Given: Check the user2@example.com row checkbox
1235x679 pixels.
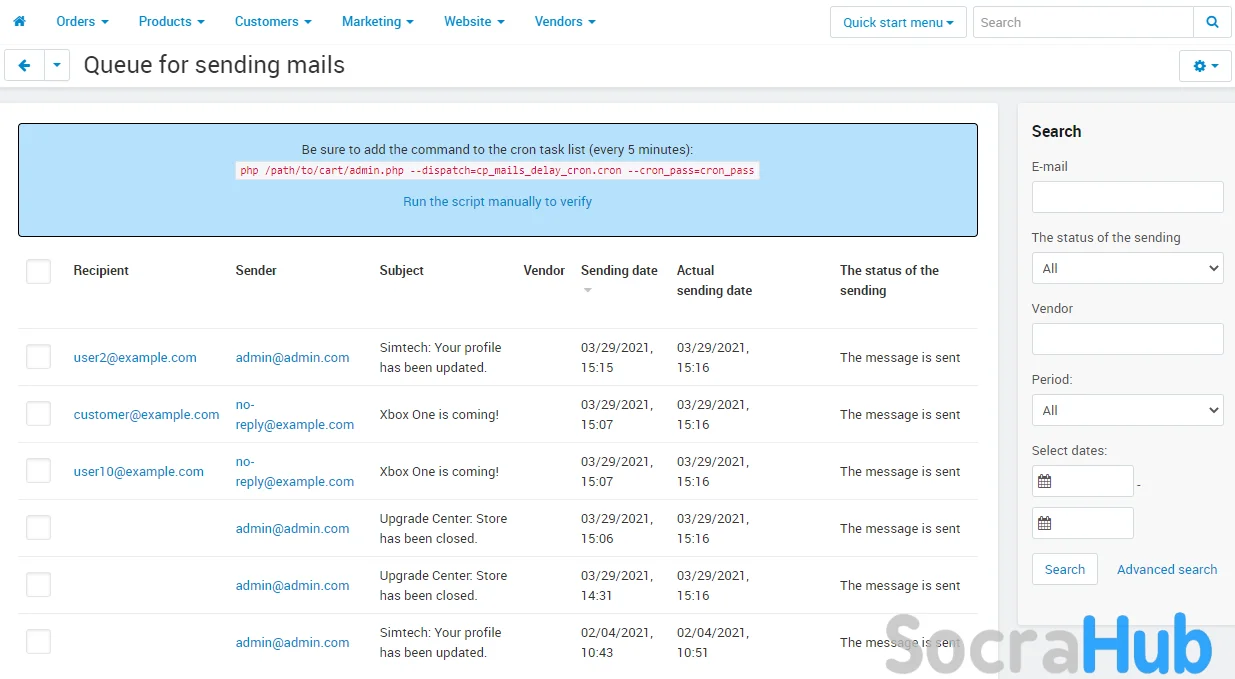Looking at the screenshot, I should (38, 357).
